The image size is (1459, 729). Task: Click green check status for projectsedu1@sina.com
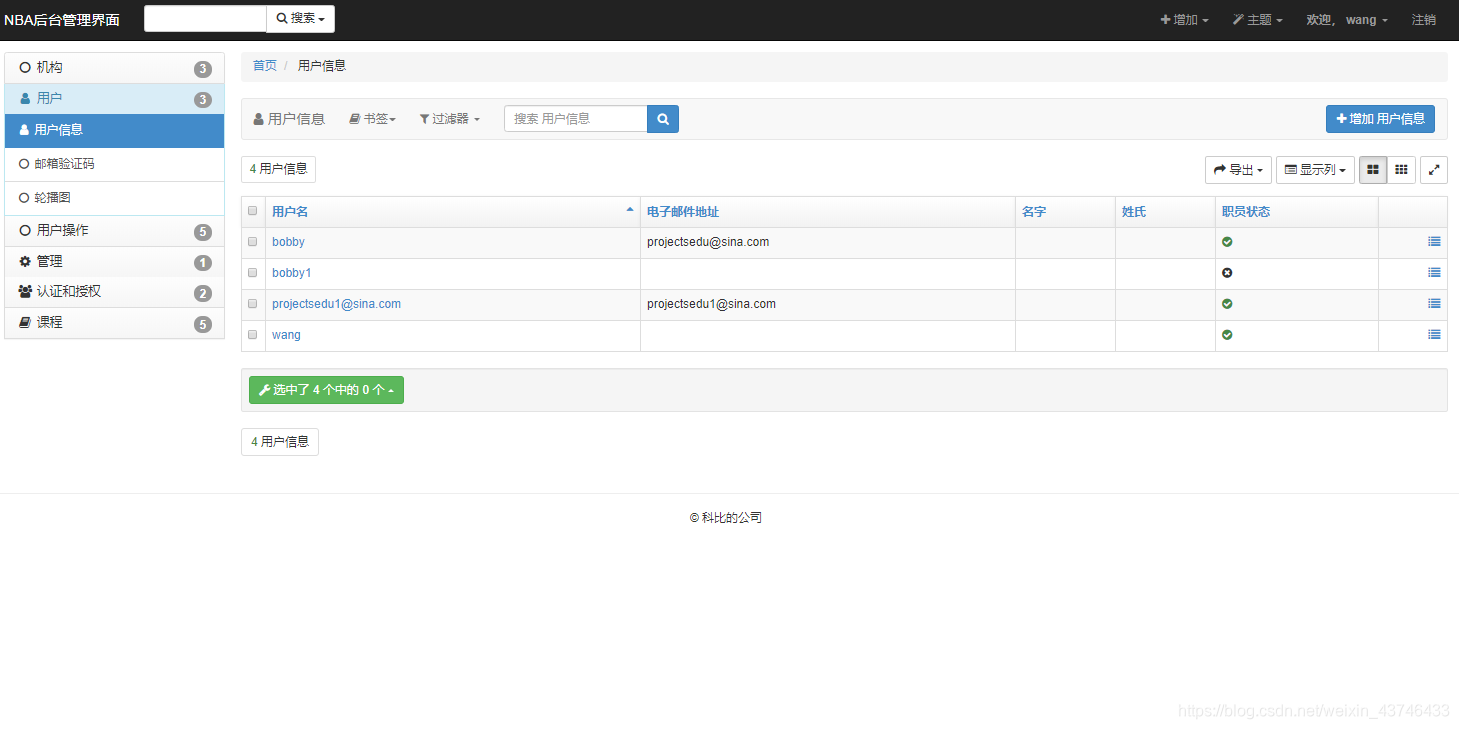(x=1227, y=304)
